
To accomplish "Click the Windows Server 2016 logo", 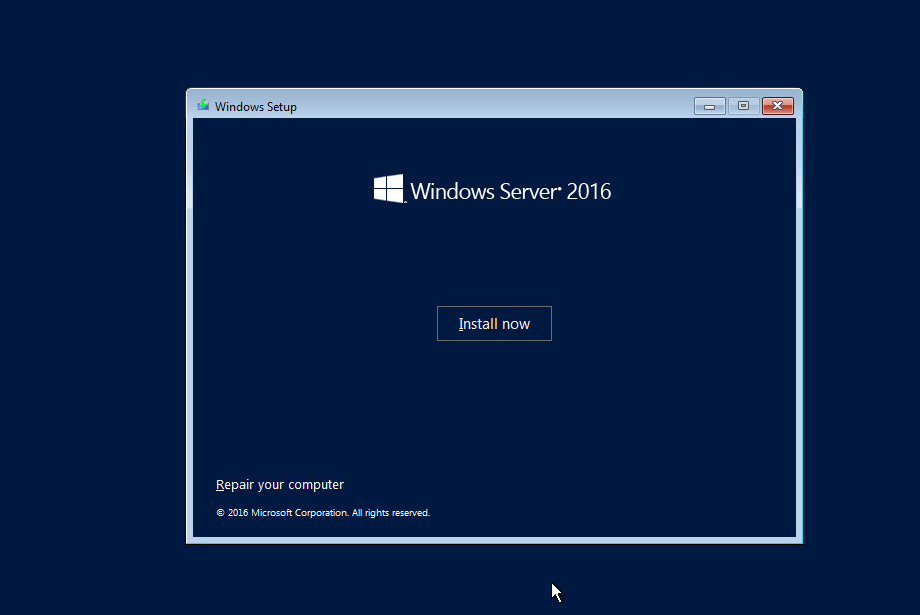I will tap(492, 190).
